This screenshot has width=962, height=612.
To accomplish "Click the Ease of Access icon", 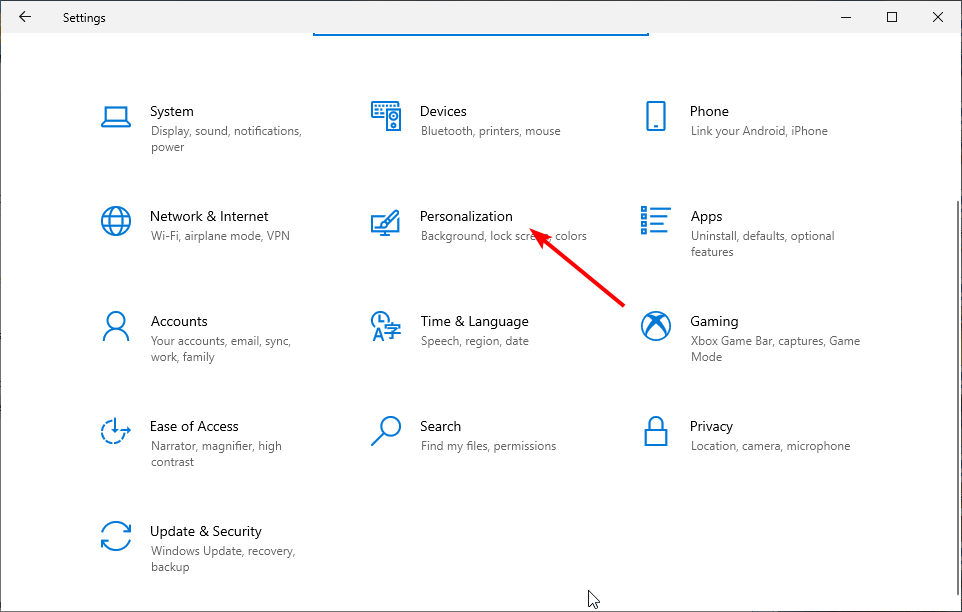I will (116, 431).
